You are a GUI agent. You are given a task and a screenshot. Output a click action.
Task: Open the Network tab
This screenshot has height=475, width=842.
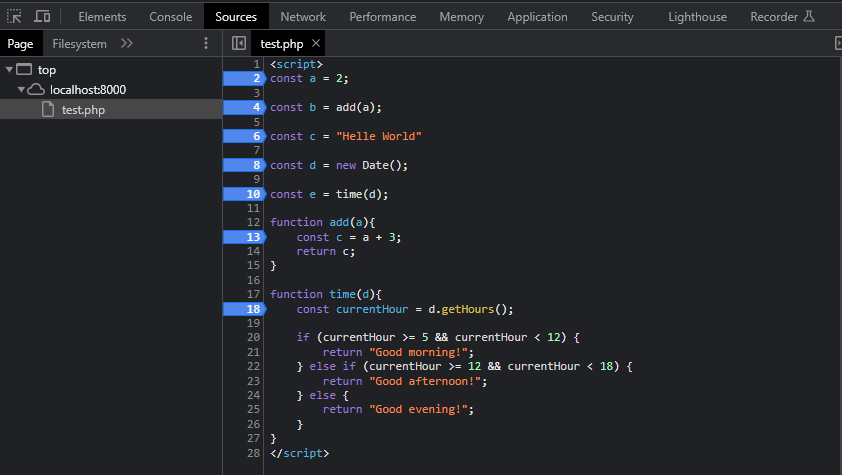[x=303, y=16]
